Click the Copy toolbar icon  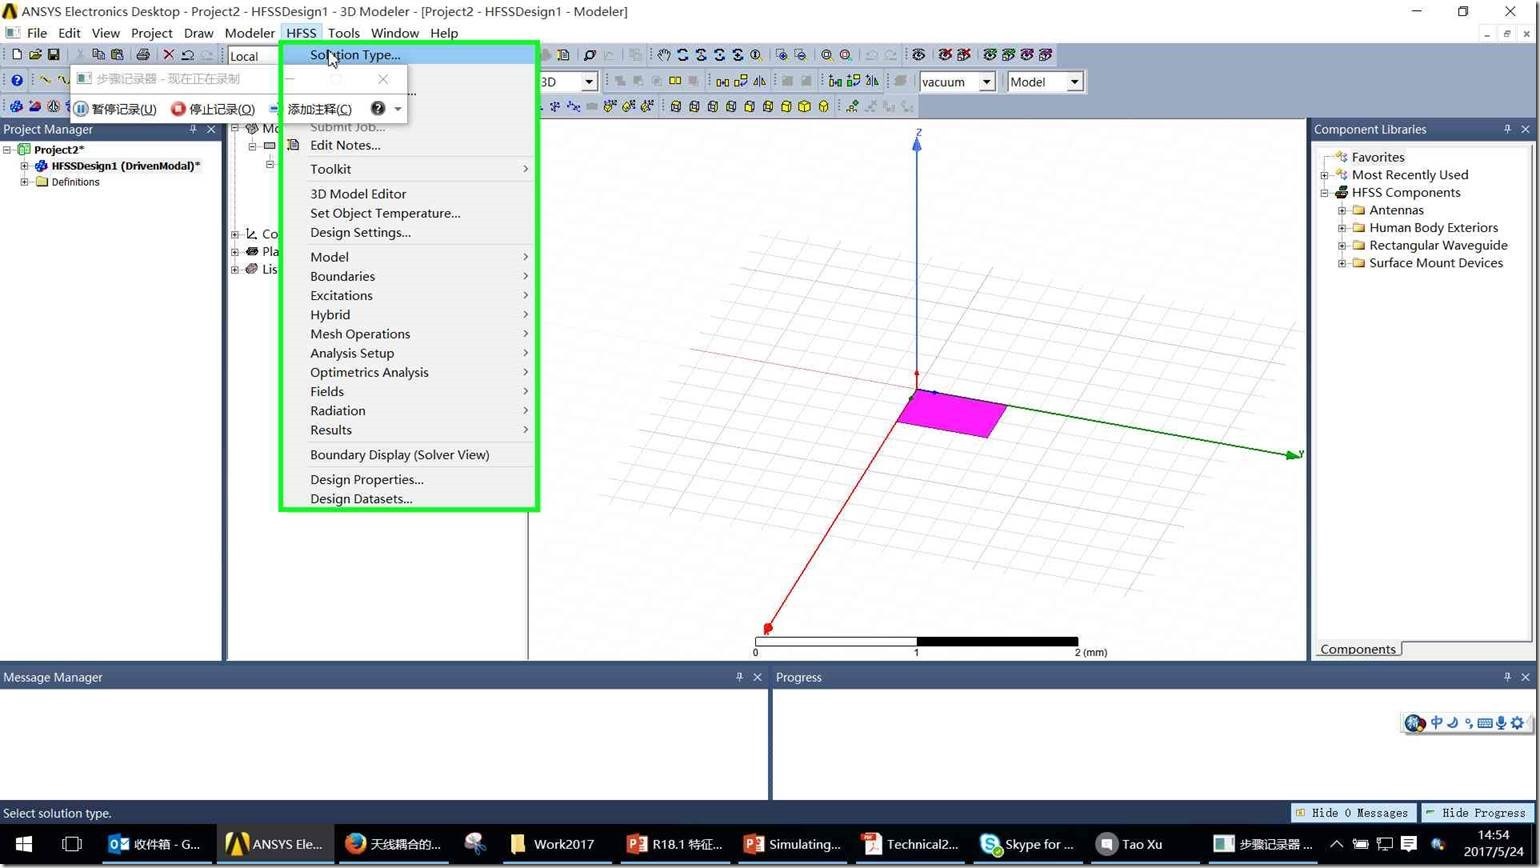[98, 55]
